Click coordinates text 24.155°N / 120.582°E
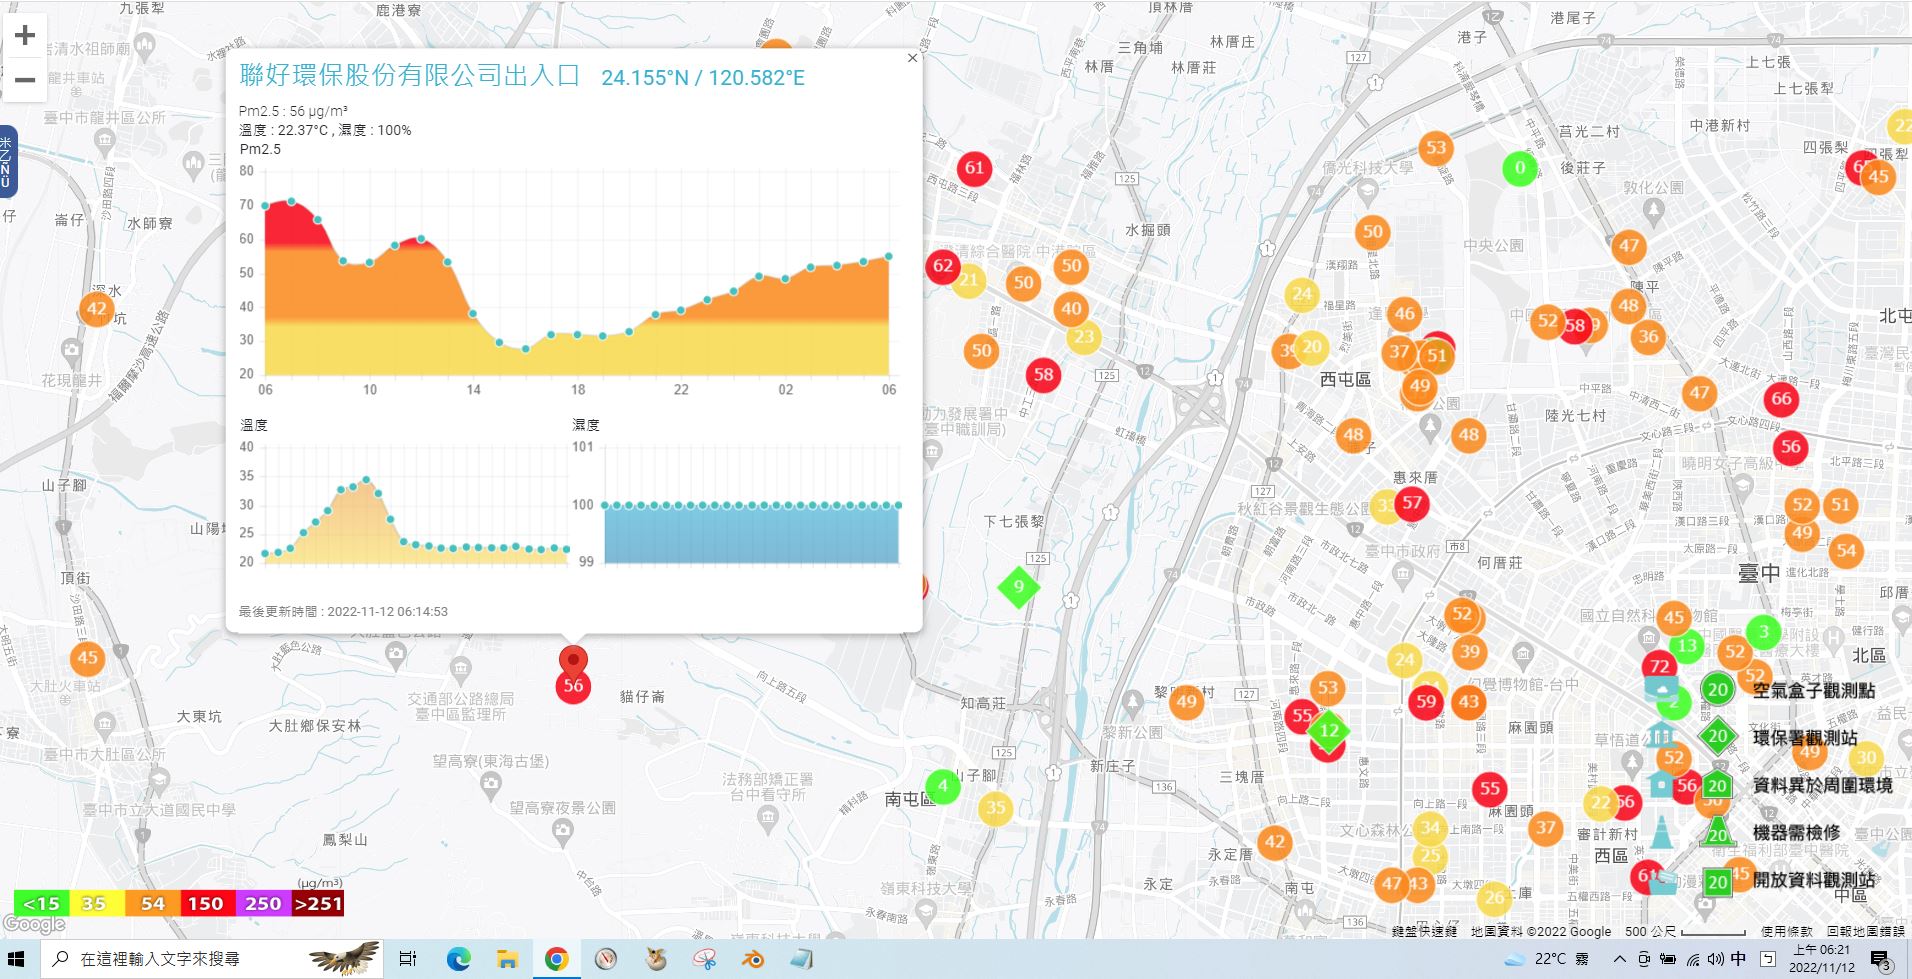 pyautogui.click(x=703, y=78)
